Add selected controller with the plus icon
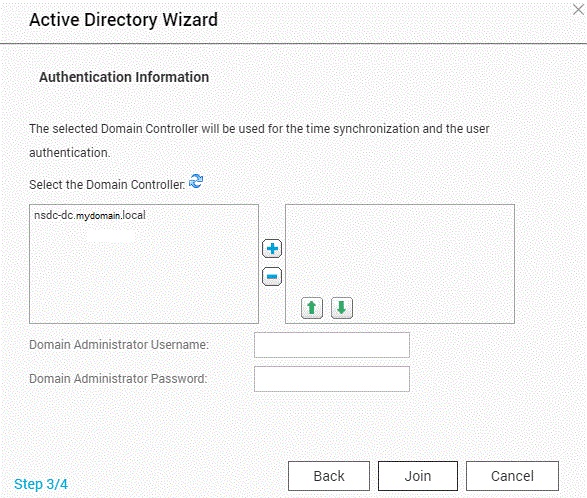The image size is (587, 498). [x=272, y=249]
